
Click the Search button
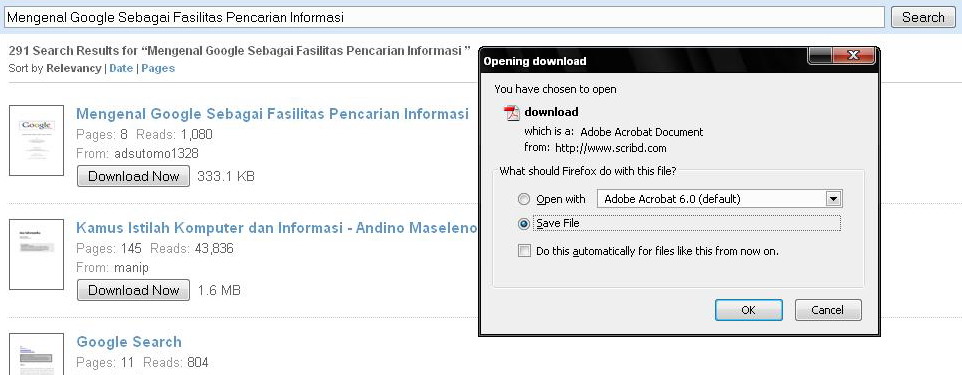tap(923, 17)
